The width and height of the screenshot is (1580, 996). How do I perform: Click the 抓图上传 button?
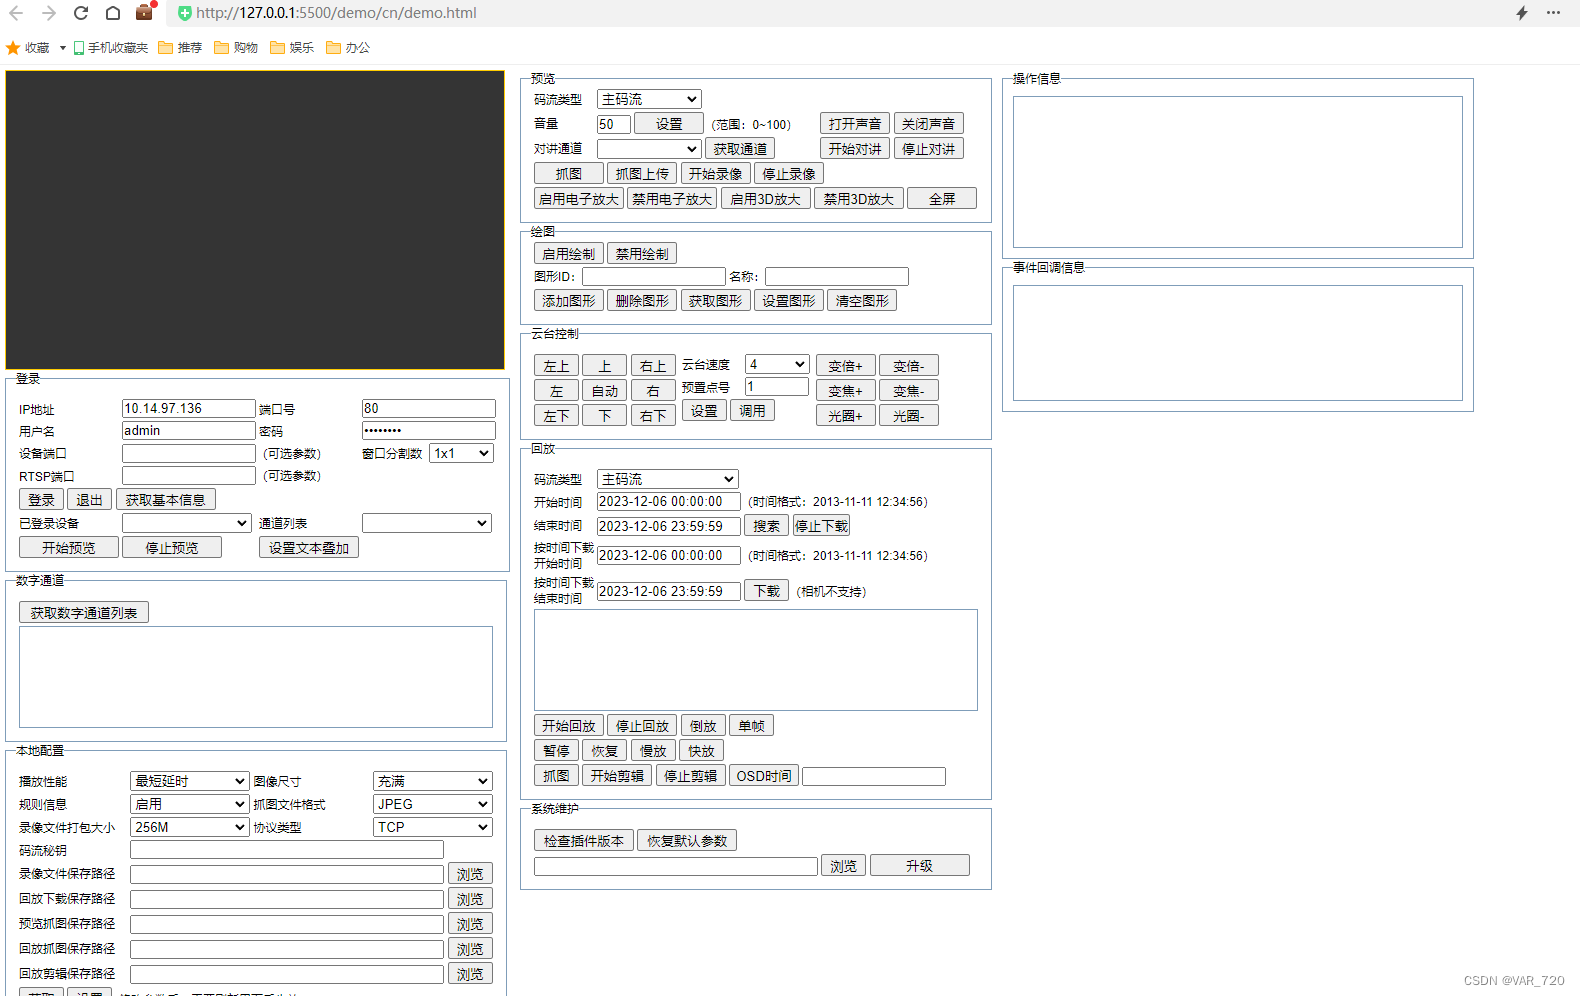[642, 173]
